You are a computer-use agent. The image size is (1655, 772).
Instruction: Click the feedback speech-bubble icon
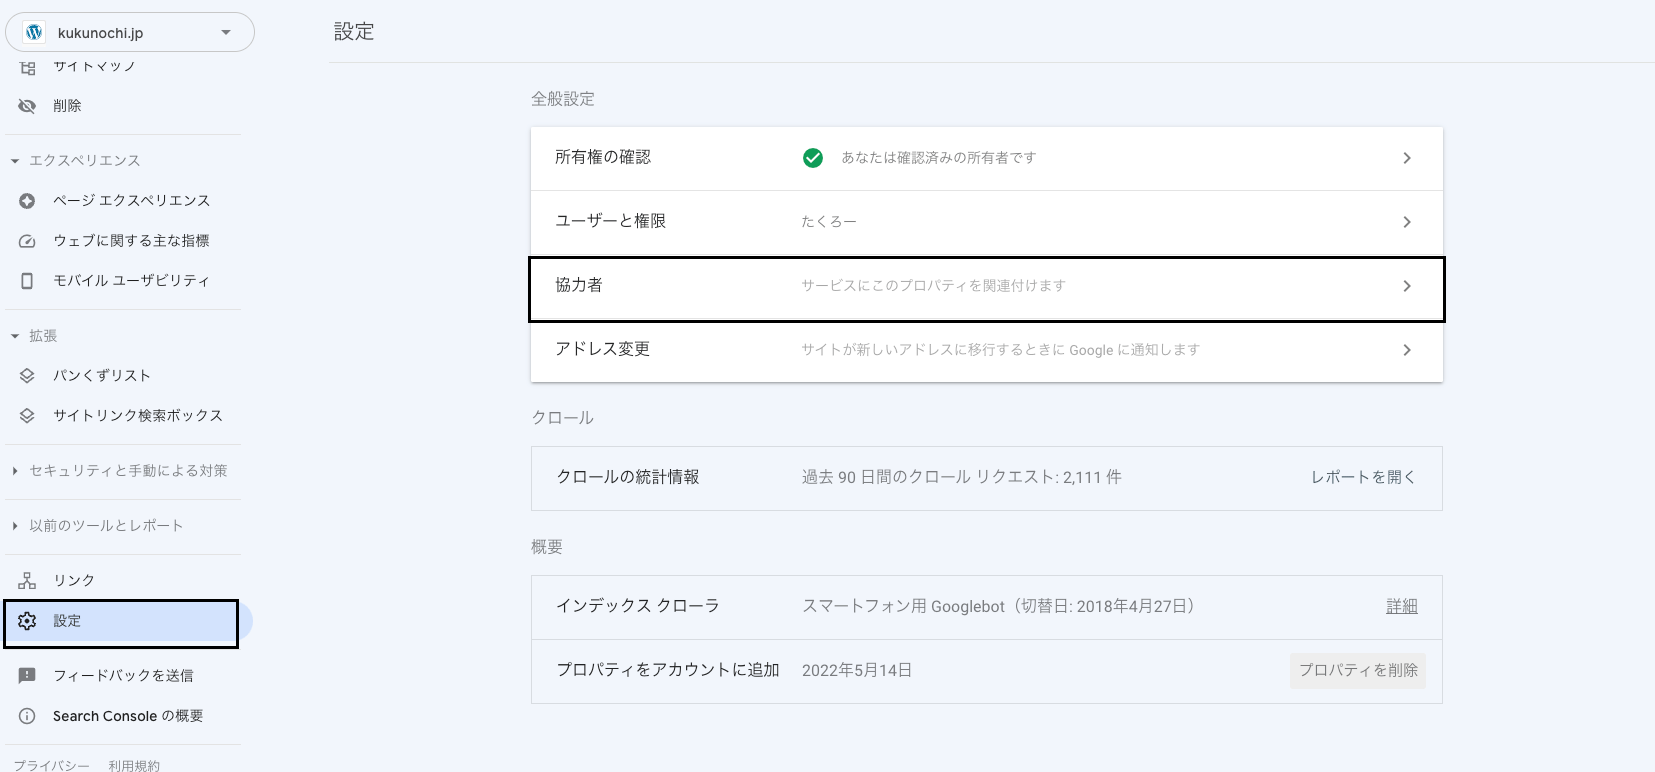click(x=27, y=676)
